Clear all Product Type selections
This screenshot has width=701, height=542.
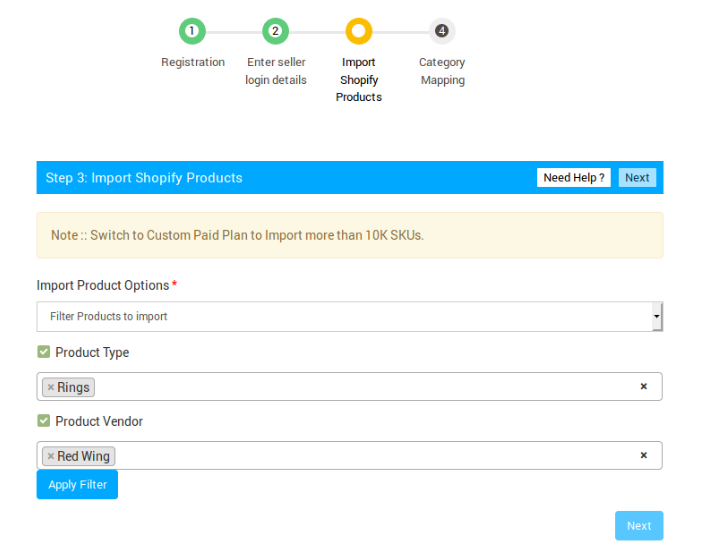click(643, 386)
